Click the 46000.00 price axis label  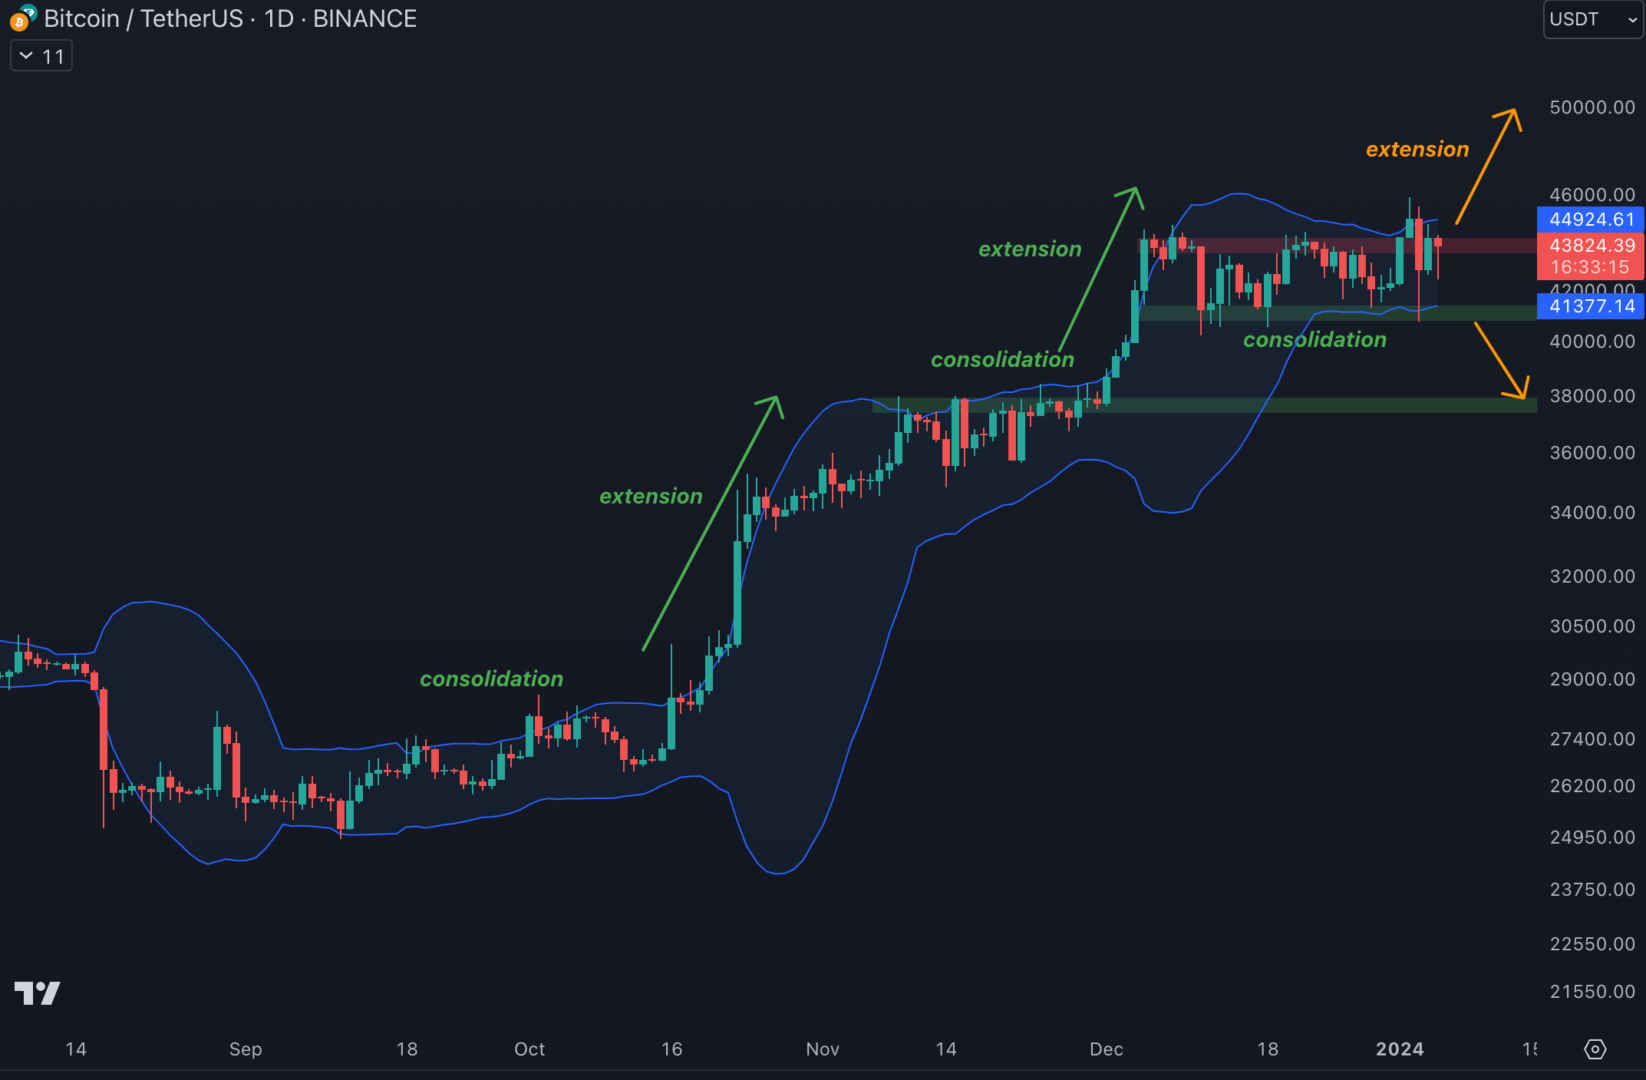1592,194
